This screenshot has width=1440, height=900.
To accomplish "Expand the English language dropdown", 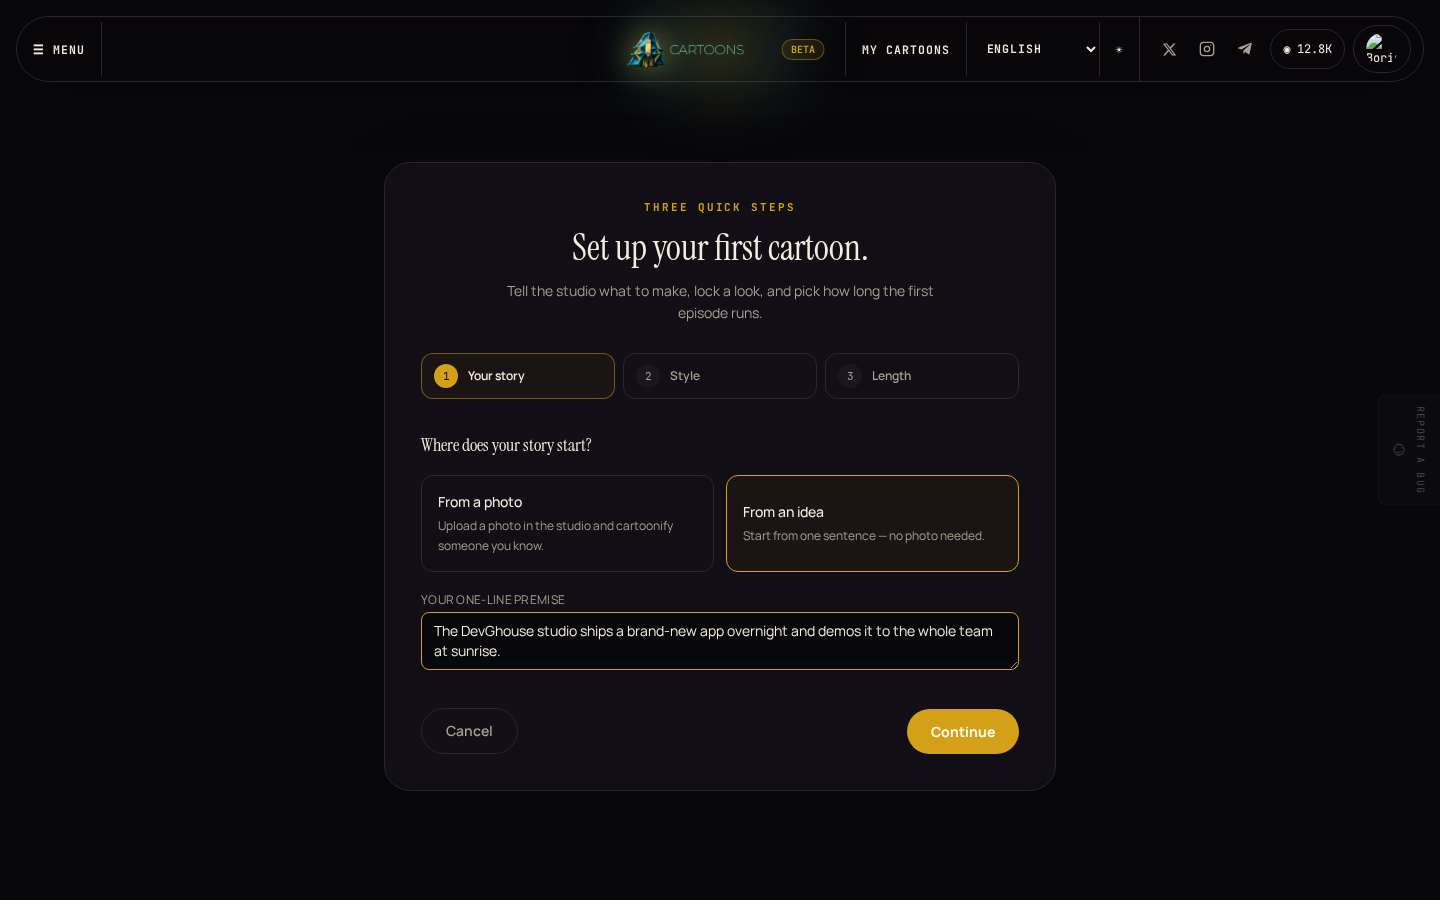I will pos(1041,49).
